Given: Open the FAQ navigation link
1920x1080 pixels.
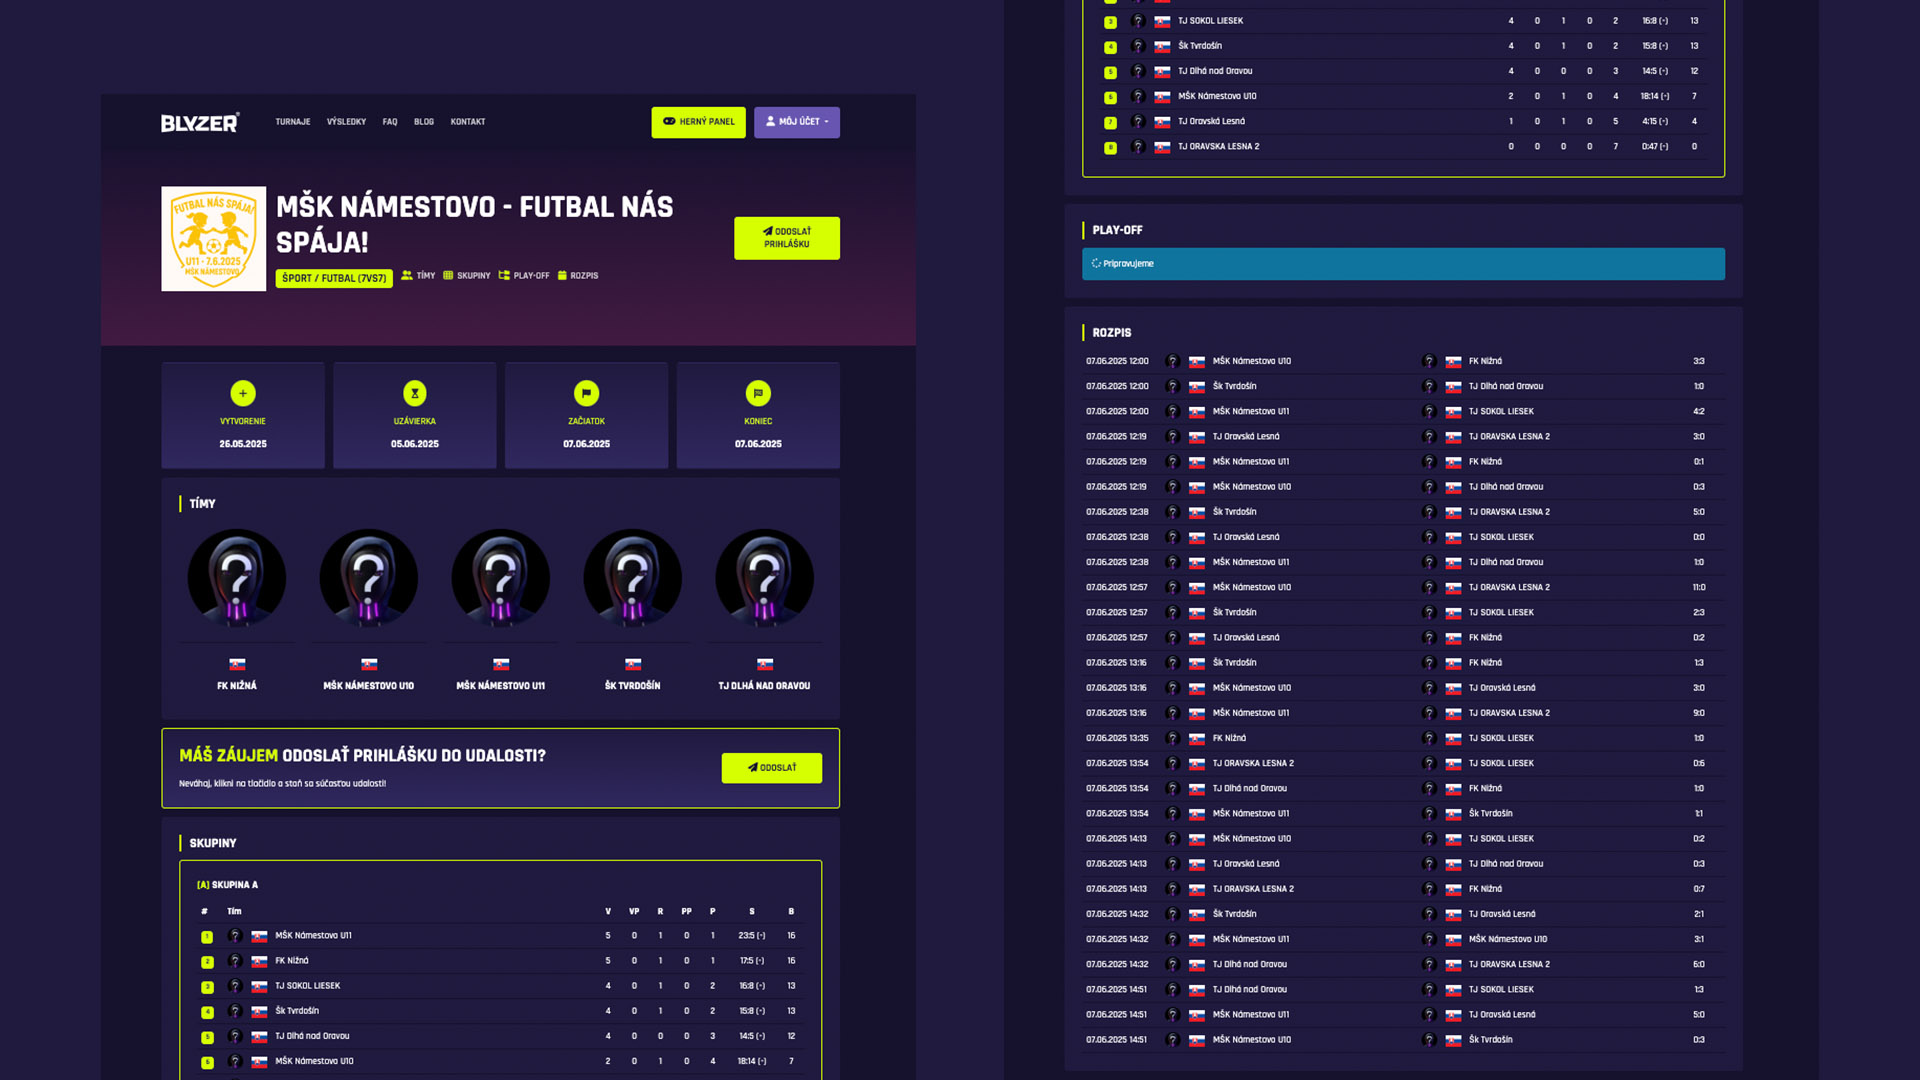Looking at the screenshot, I should tap(390, 122).
